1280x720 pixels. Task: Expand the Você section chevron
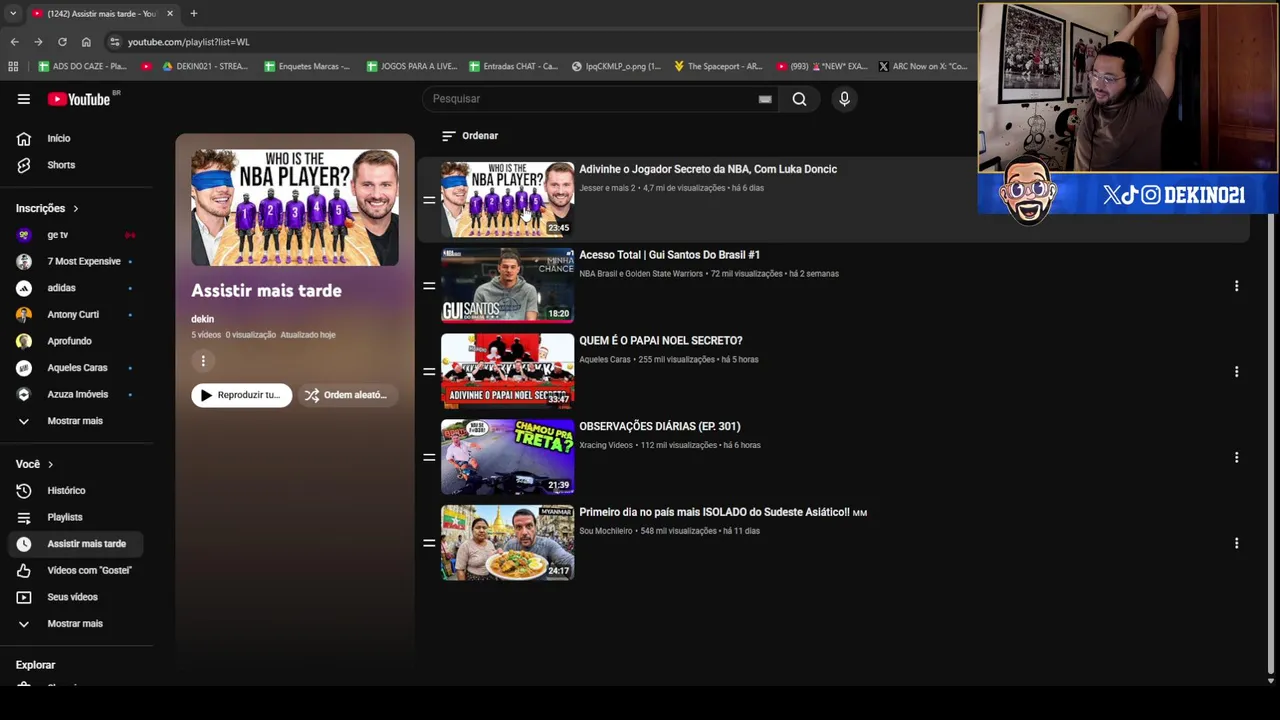[50, 464]
